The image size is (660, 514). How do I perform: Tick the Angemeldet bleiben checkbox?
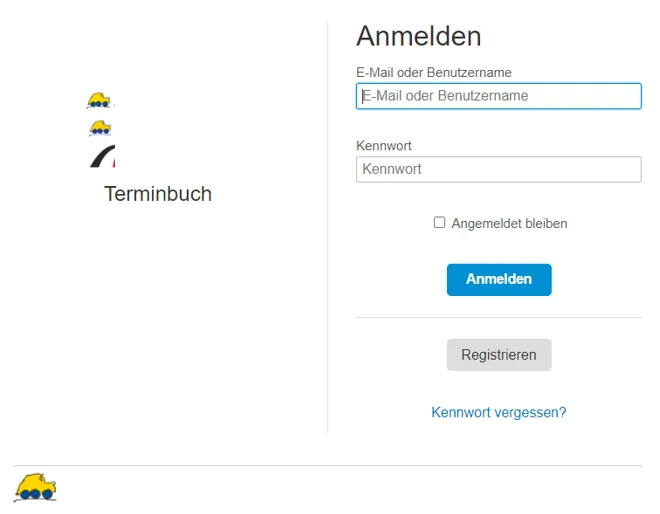tap(439, 222)
